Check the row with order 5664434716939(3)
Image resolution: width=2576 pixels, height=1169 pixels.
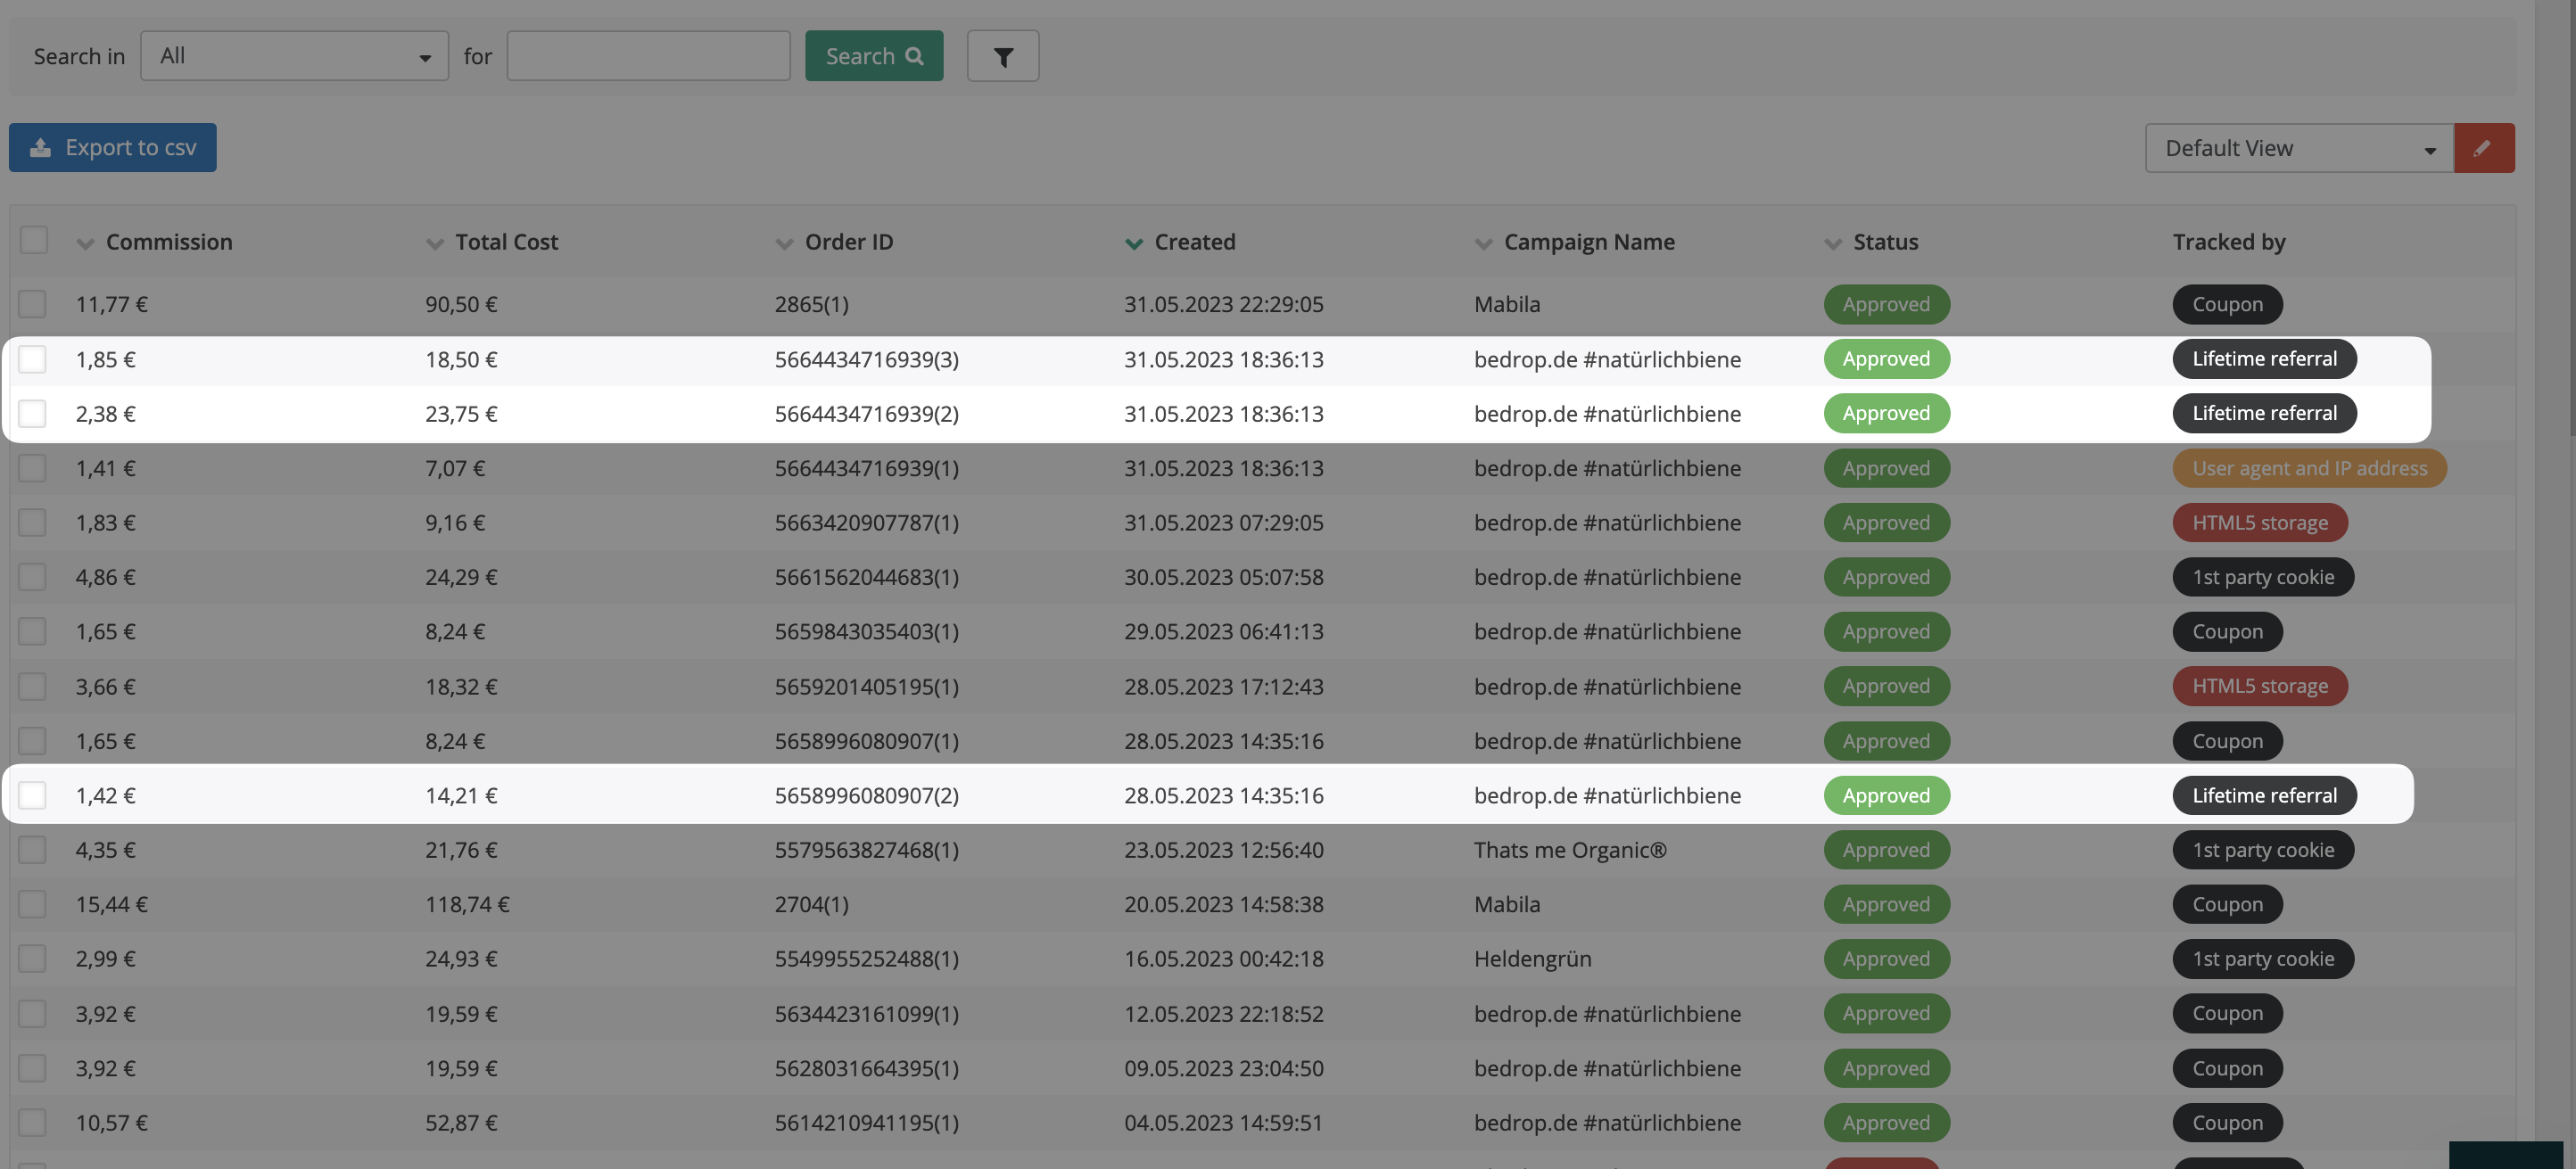click(32, 359)
